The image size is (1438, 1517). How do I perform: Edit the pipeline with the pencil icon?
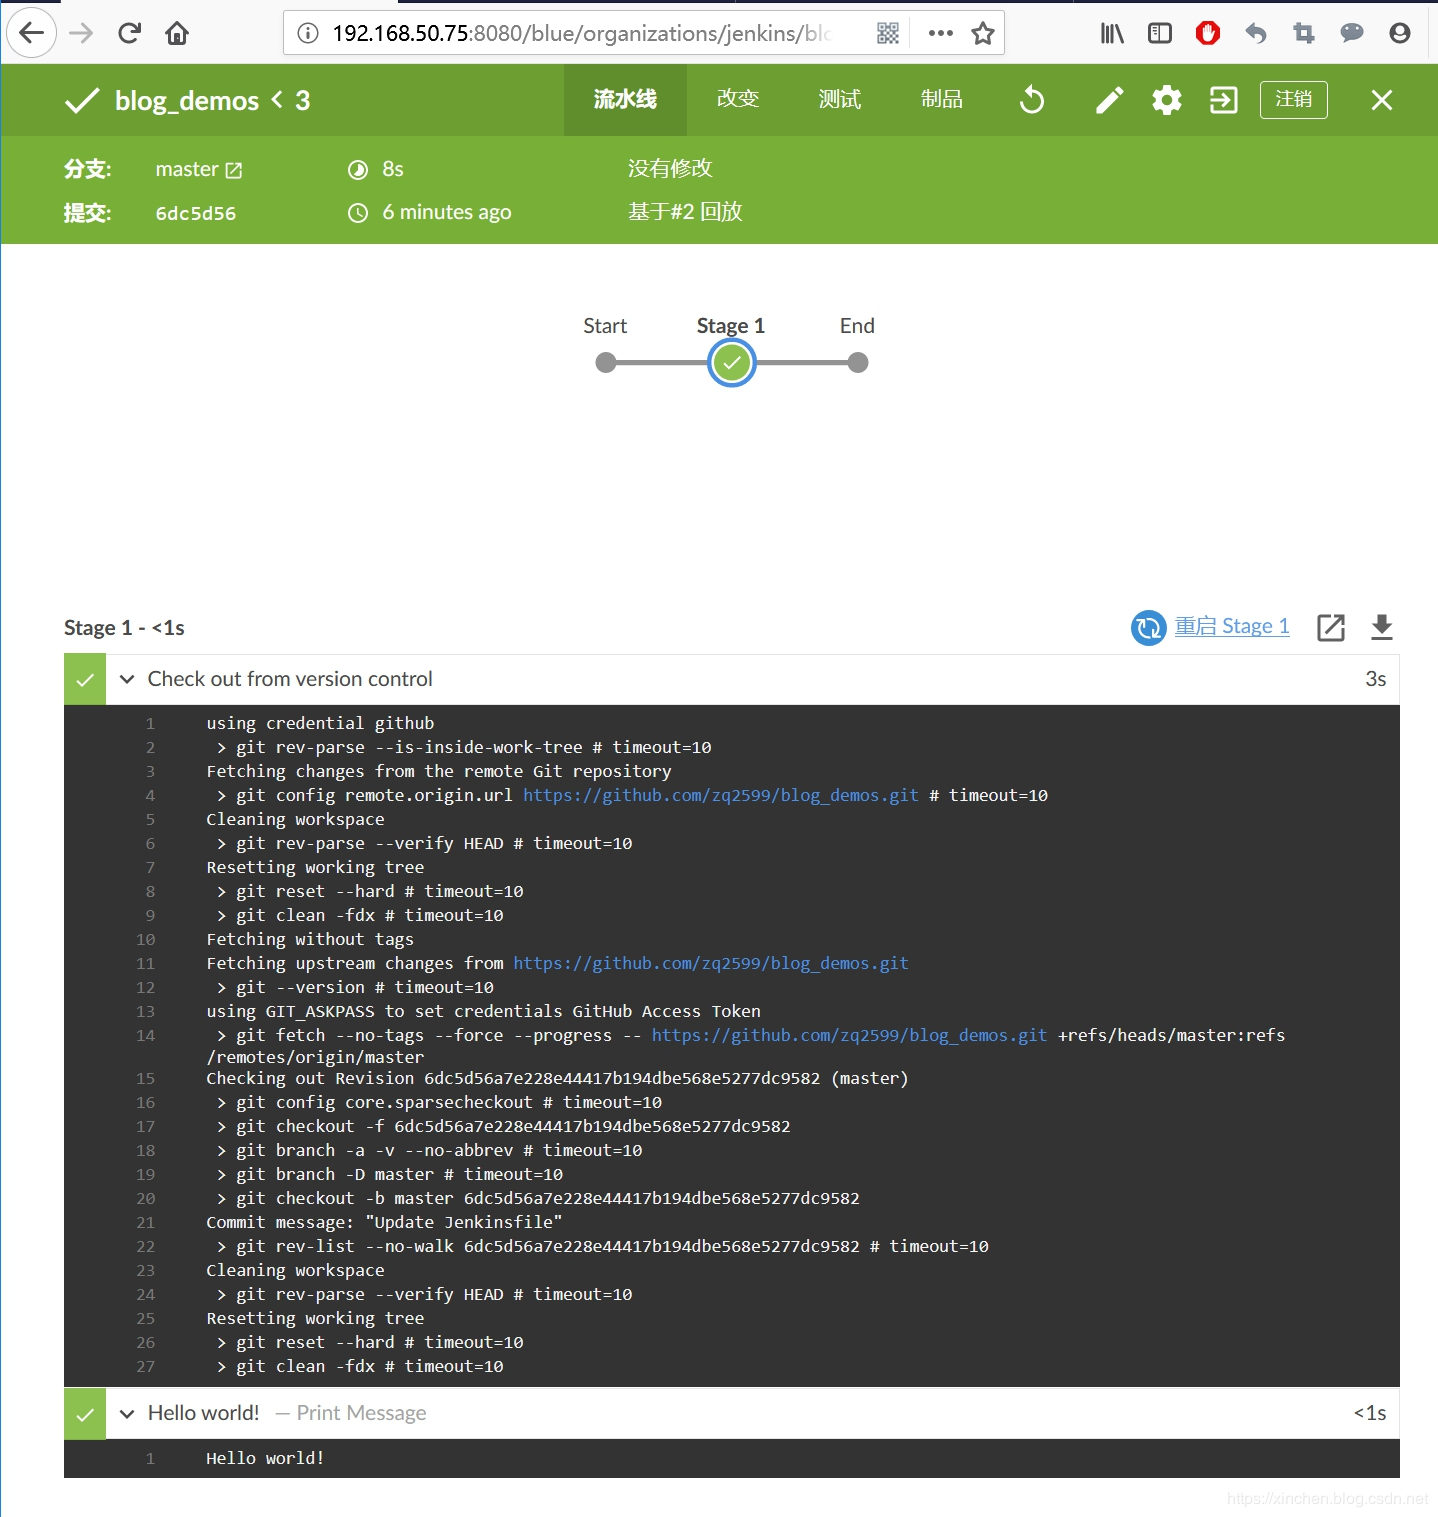click(1109, 100)
